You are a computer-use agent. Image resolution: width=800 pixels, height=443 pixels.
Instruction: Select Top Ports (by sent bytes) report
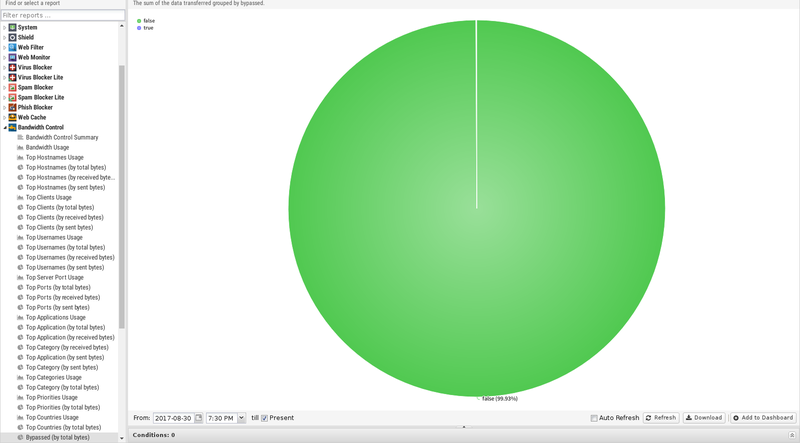[x=58, y=308]
